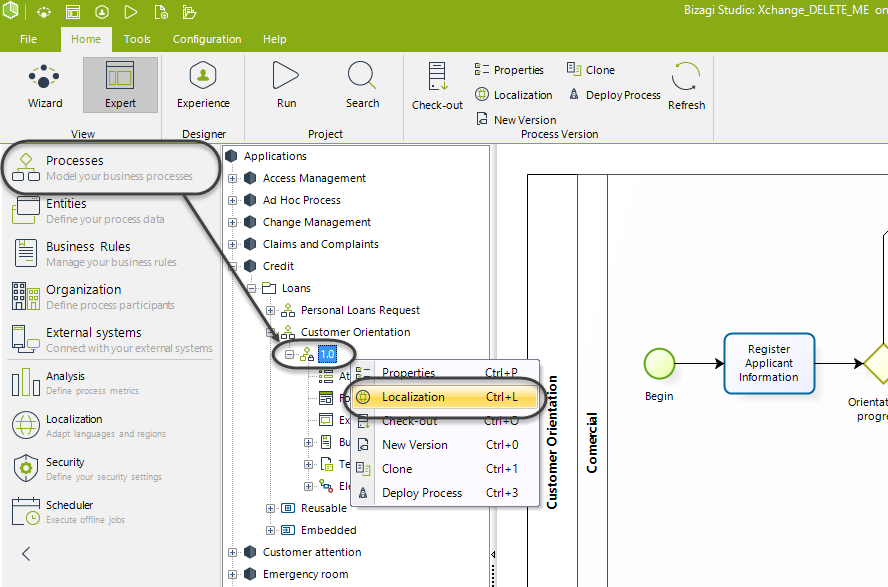
Task: Expand the Ad Hoc Process node
Action: click(x=232, y=200)
